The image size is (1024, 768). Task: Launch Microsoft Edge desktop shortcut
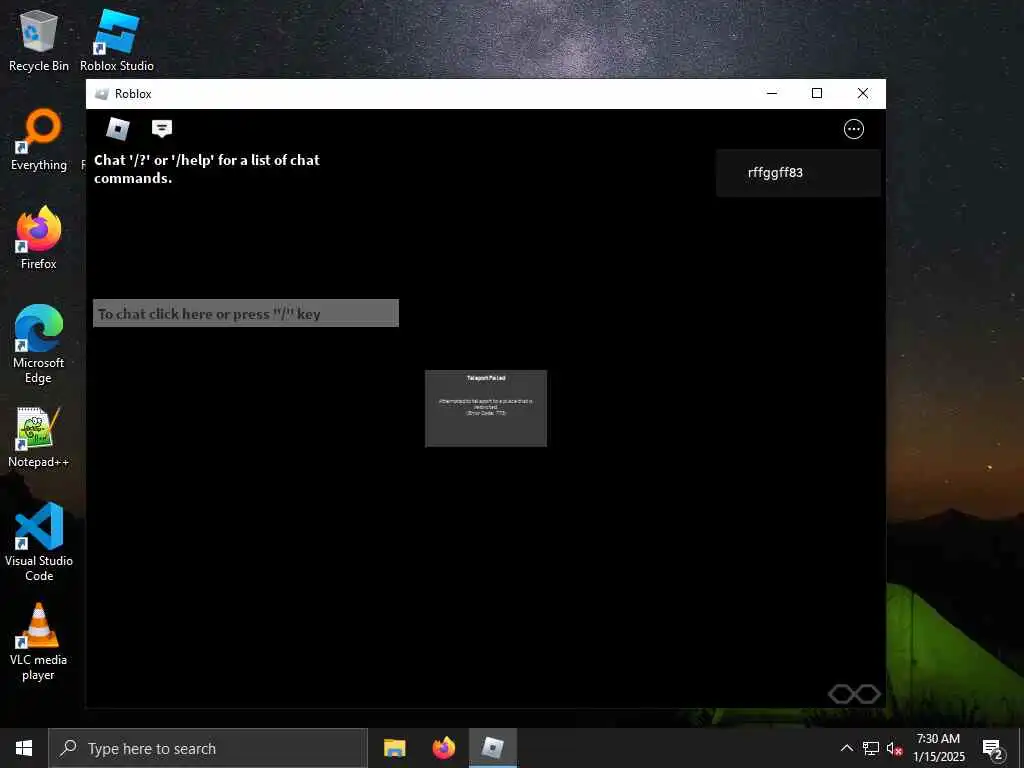pyautogui.click(x=39, y=344)
